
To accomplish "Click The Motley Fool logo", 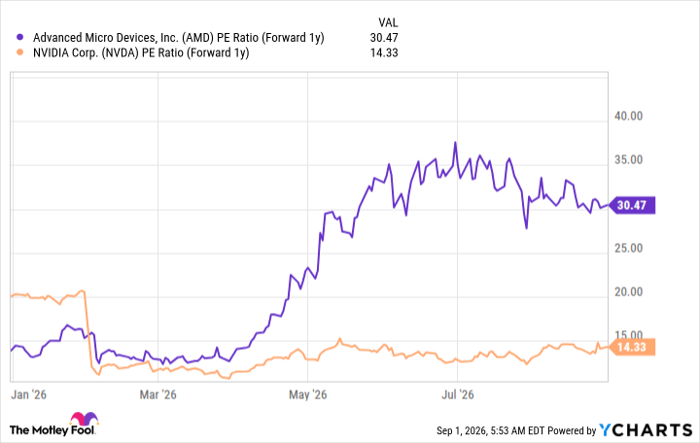I will [x=53, y=424].
